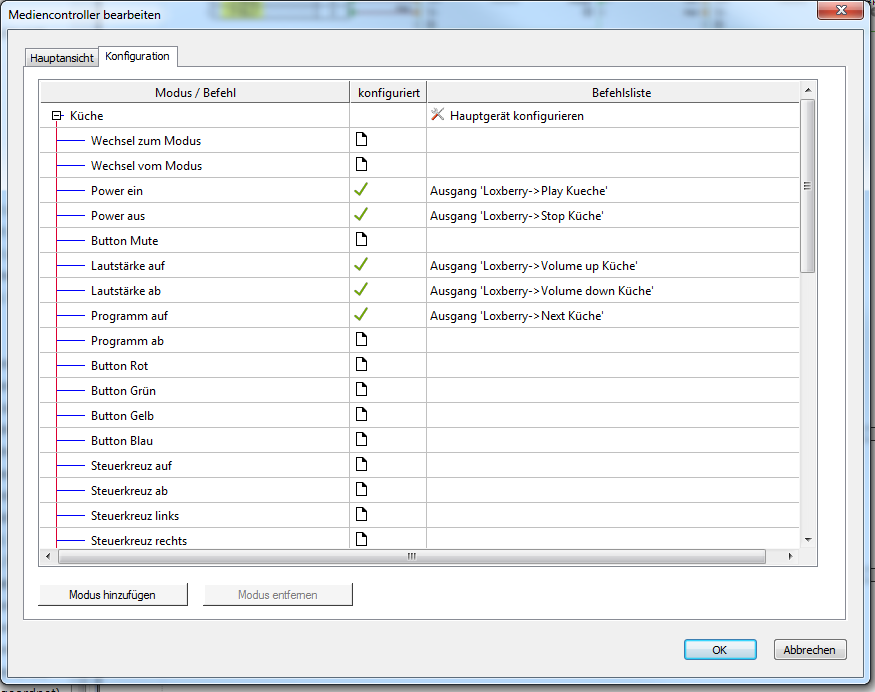This screenshot has height=692, width=875.
Task: Select the Power aus row label
Action: [118, 216]
